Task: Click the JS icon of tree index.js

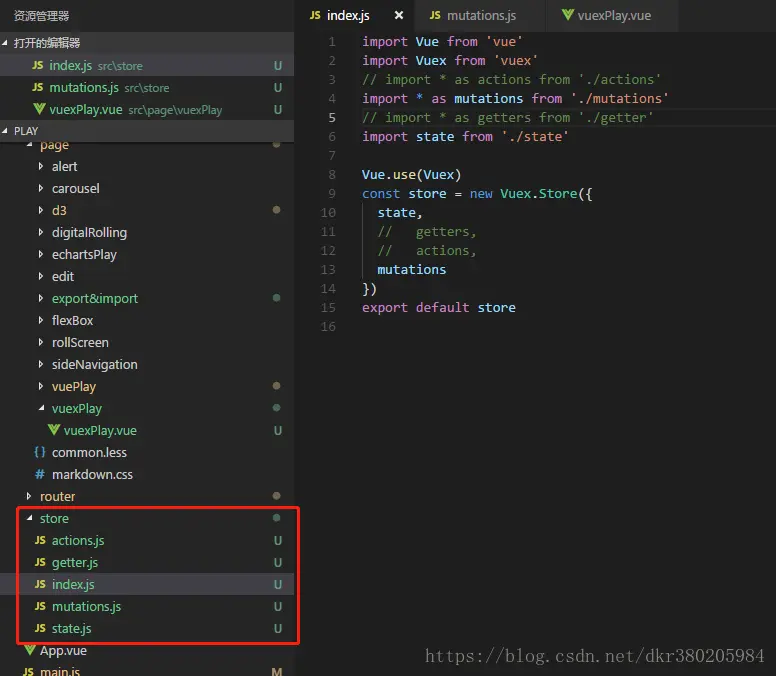Action: tap(40, 584)
